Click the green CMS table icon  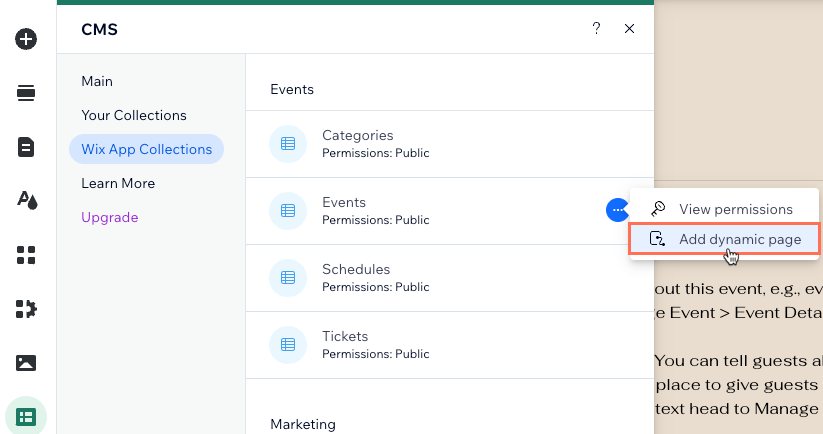26,417
